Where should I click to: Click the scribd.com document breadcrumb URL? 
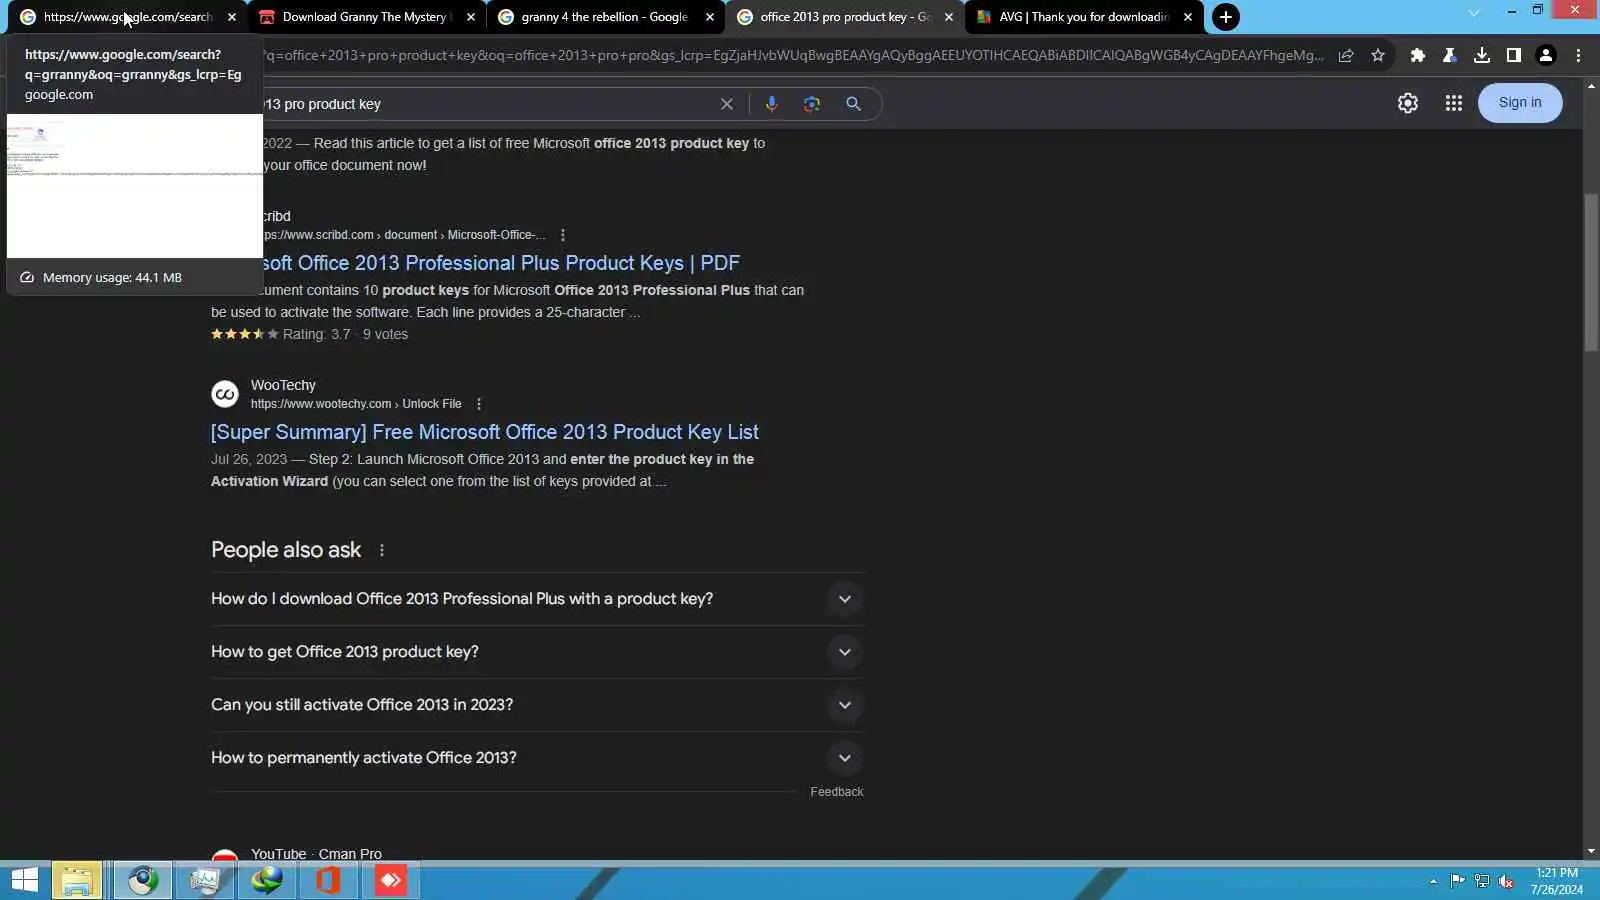405,236
